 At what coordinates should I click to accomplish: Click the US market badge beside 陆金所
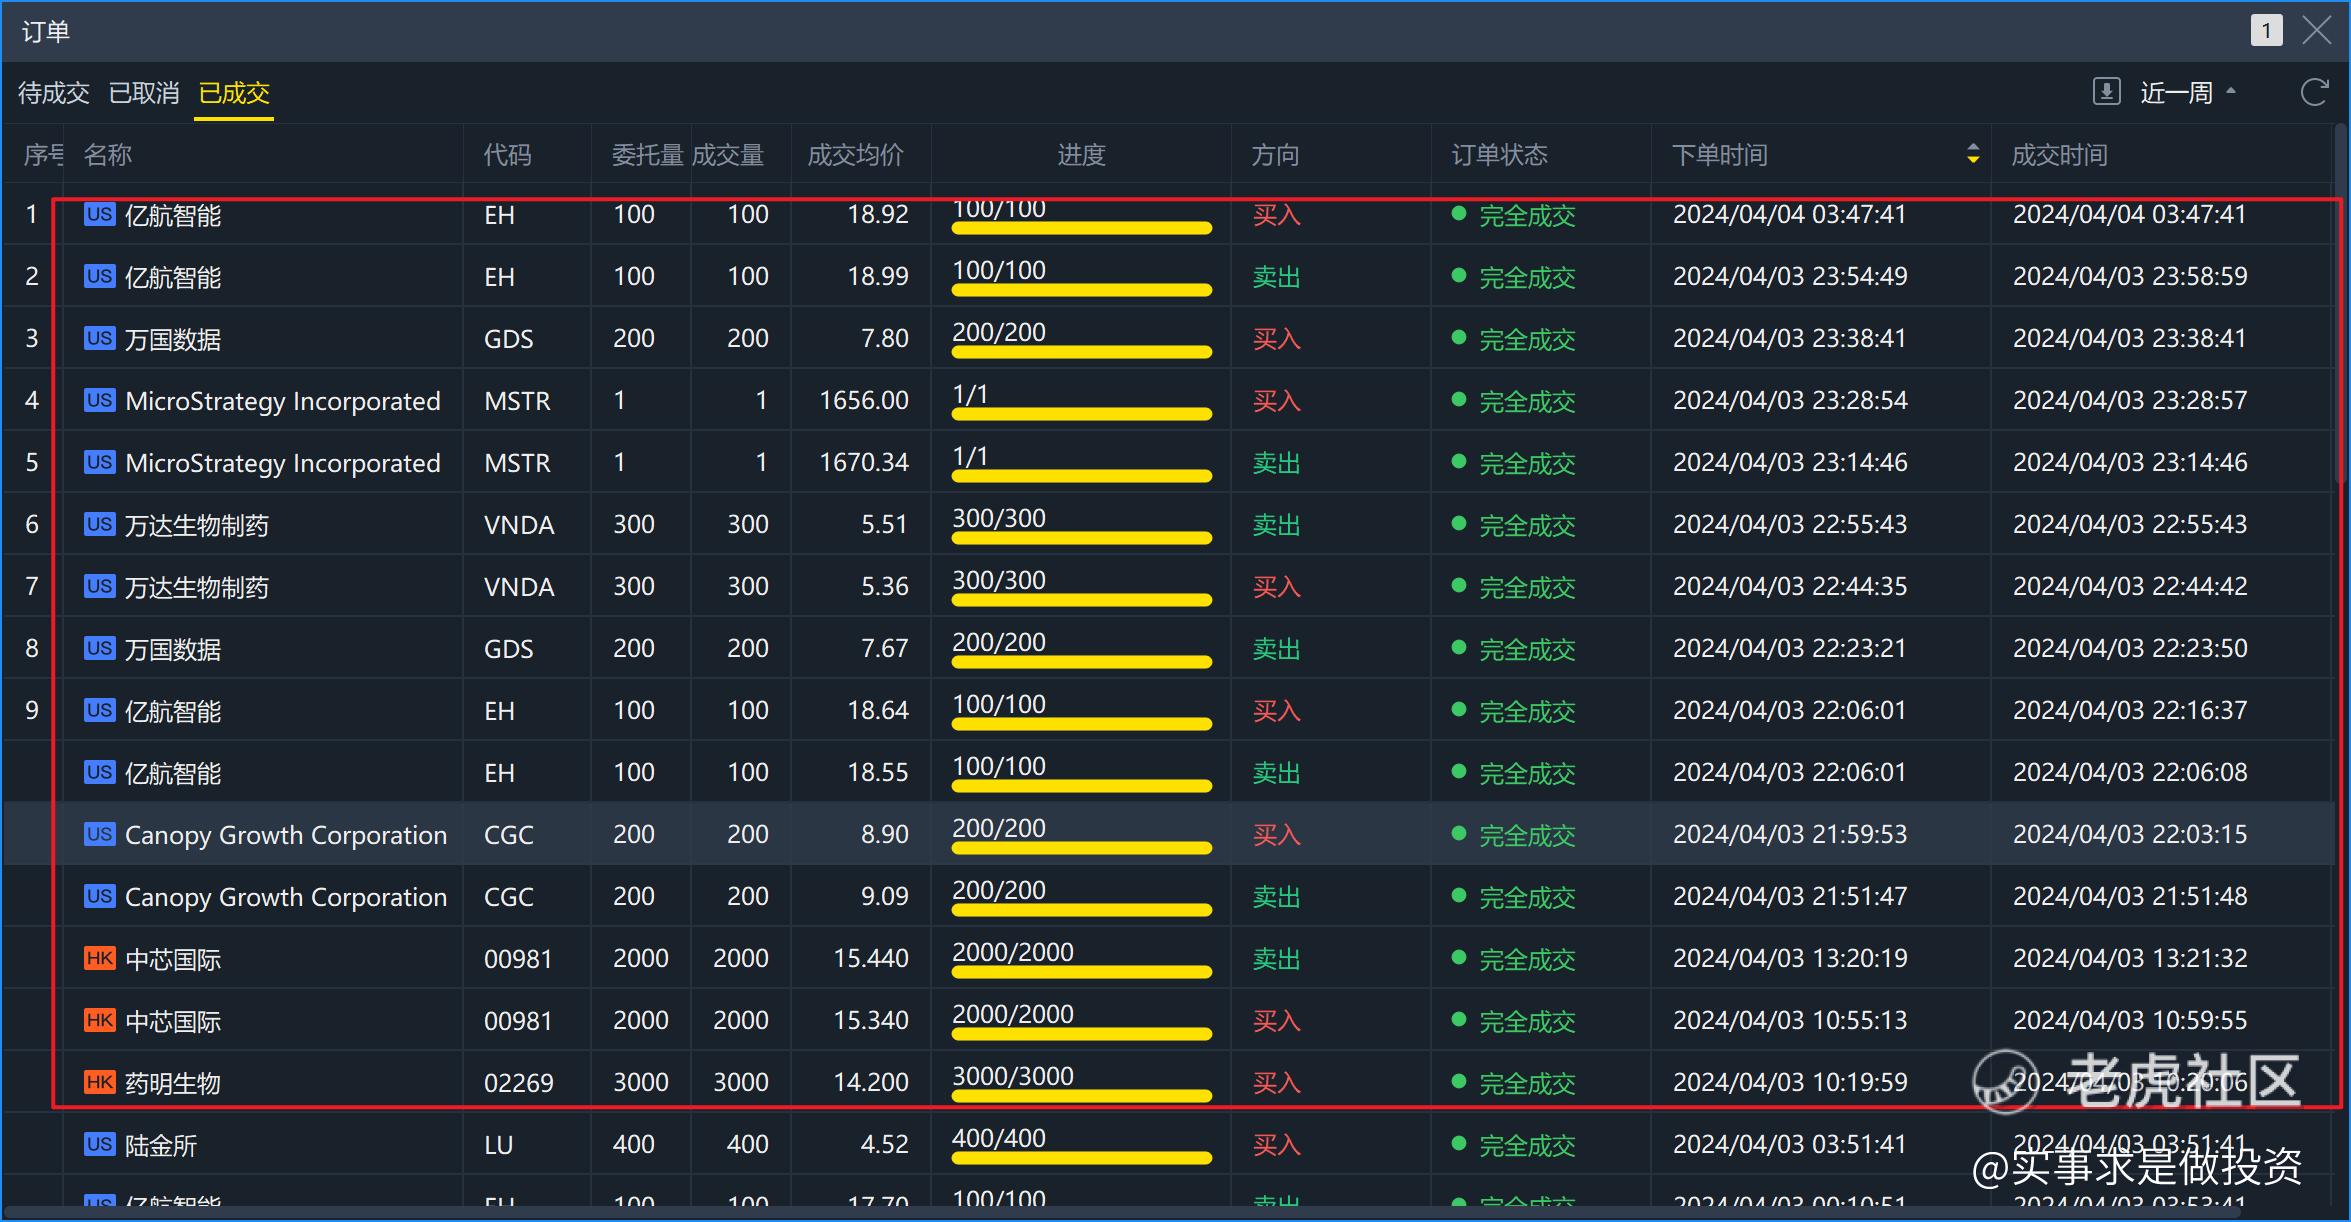point(99,1144)
